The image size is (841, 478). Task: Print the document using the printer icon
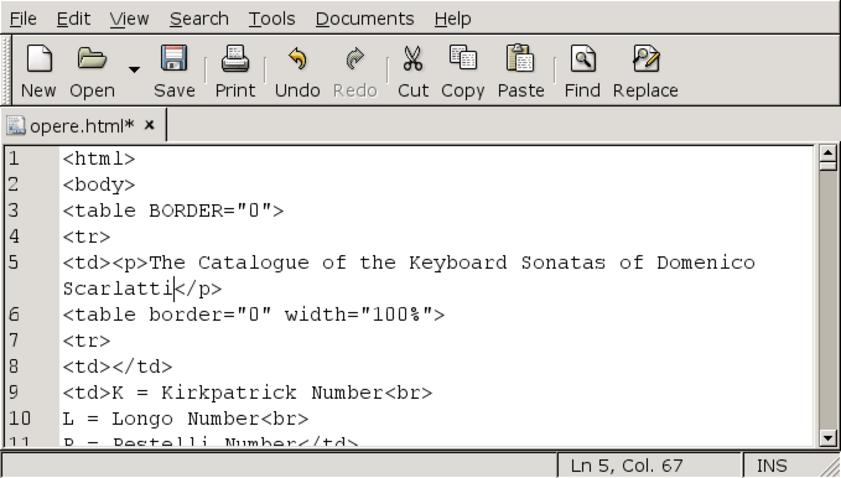235,60
